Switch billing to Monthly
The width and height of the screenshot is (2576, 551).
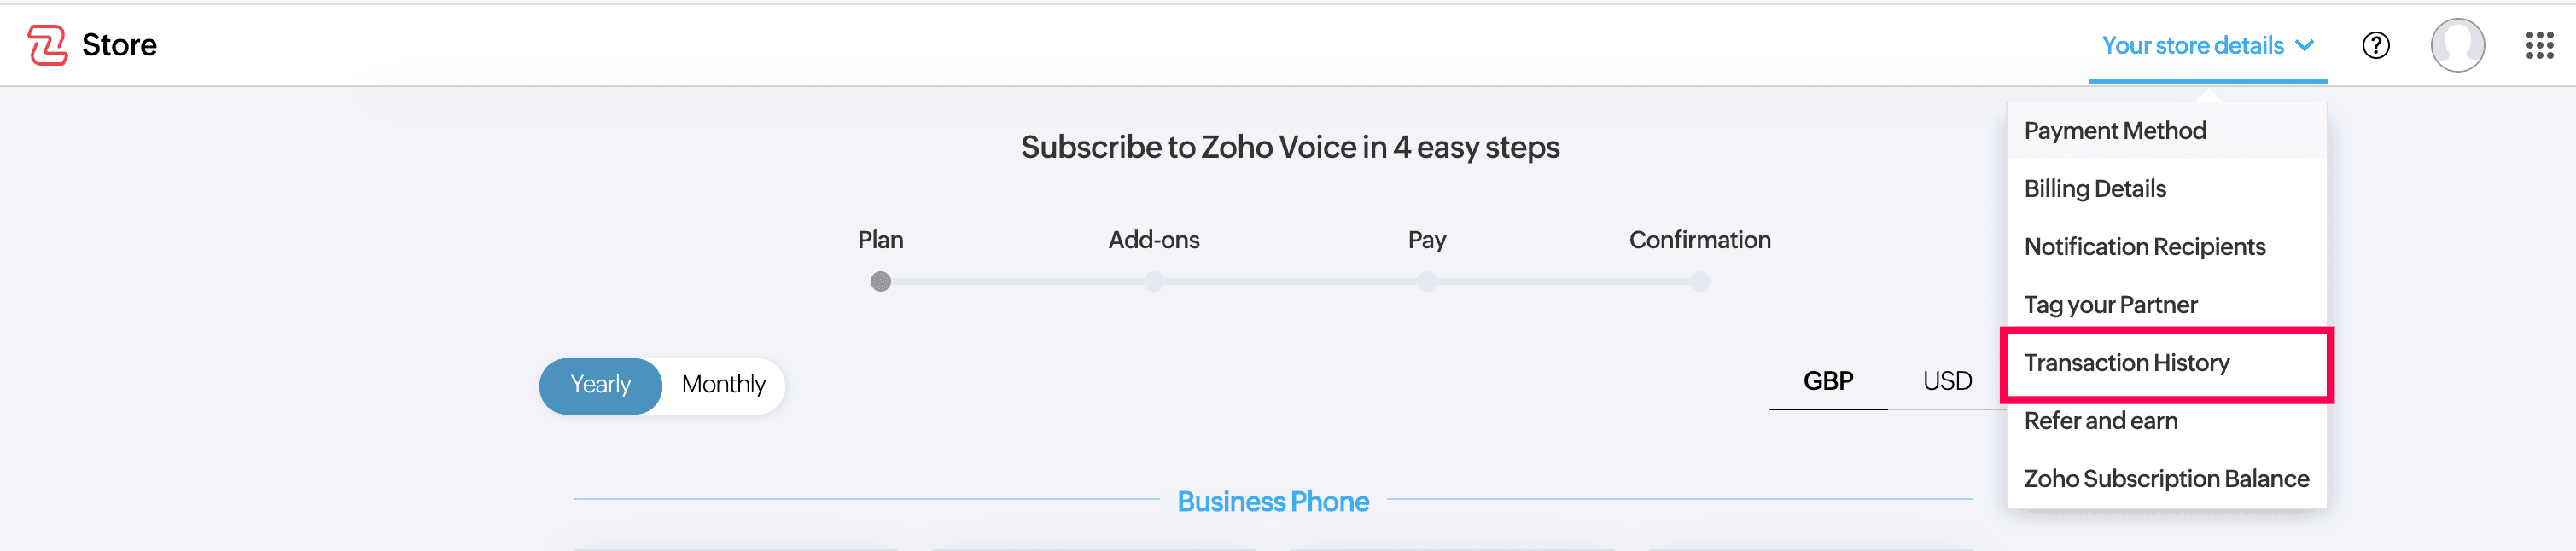click(723, 385)
